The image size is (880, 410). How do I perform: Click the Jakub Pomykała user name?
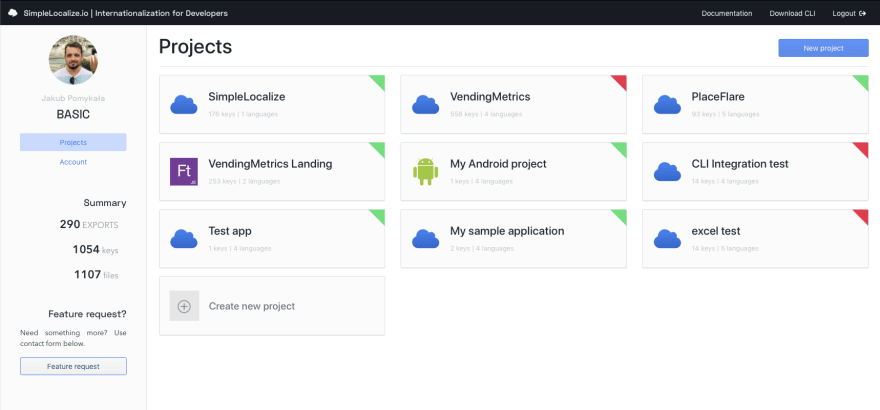(73, 98)
